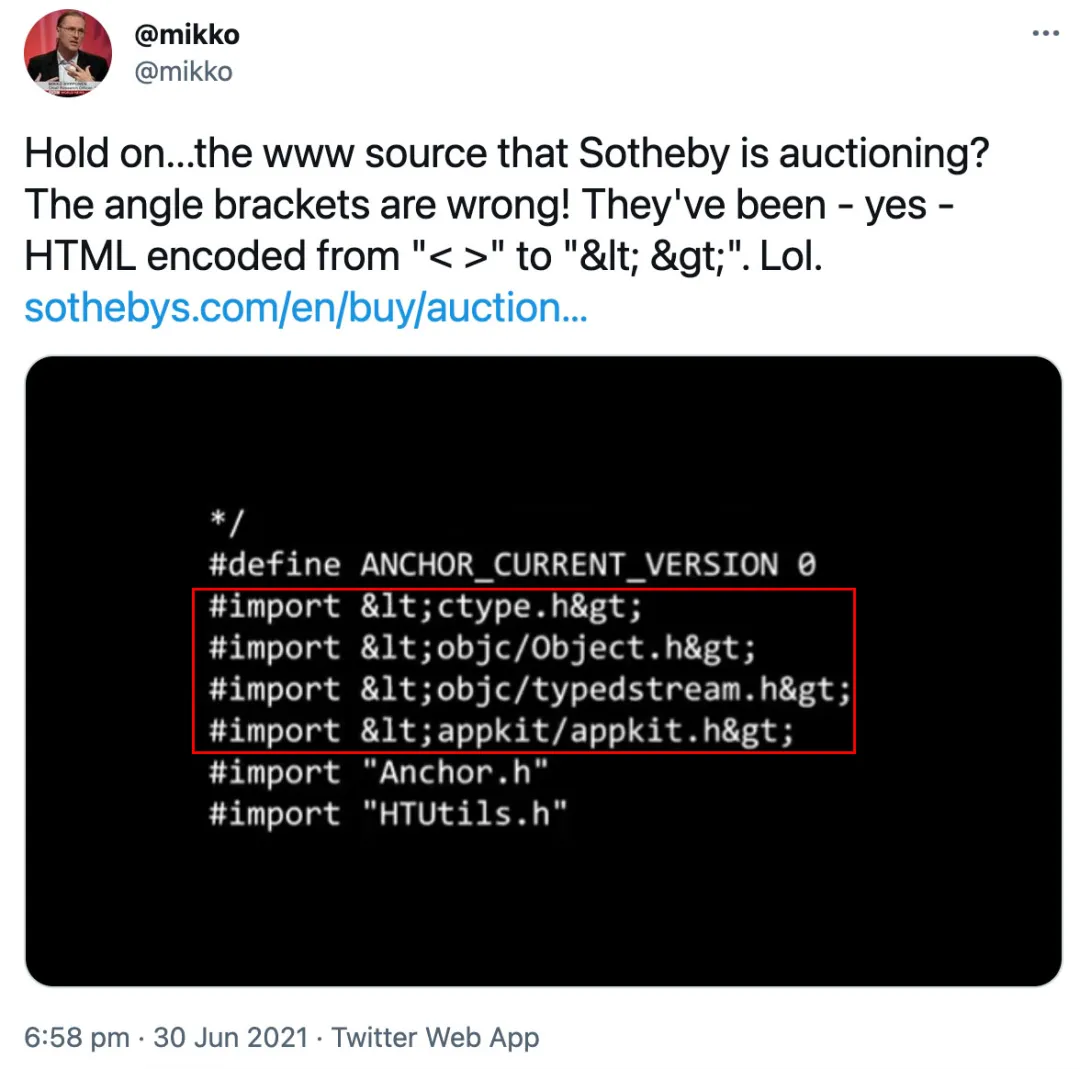Click the appkit/appkit.h import line
1080x1069 pixels.
click(500, 730)
